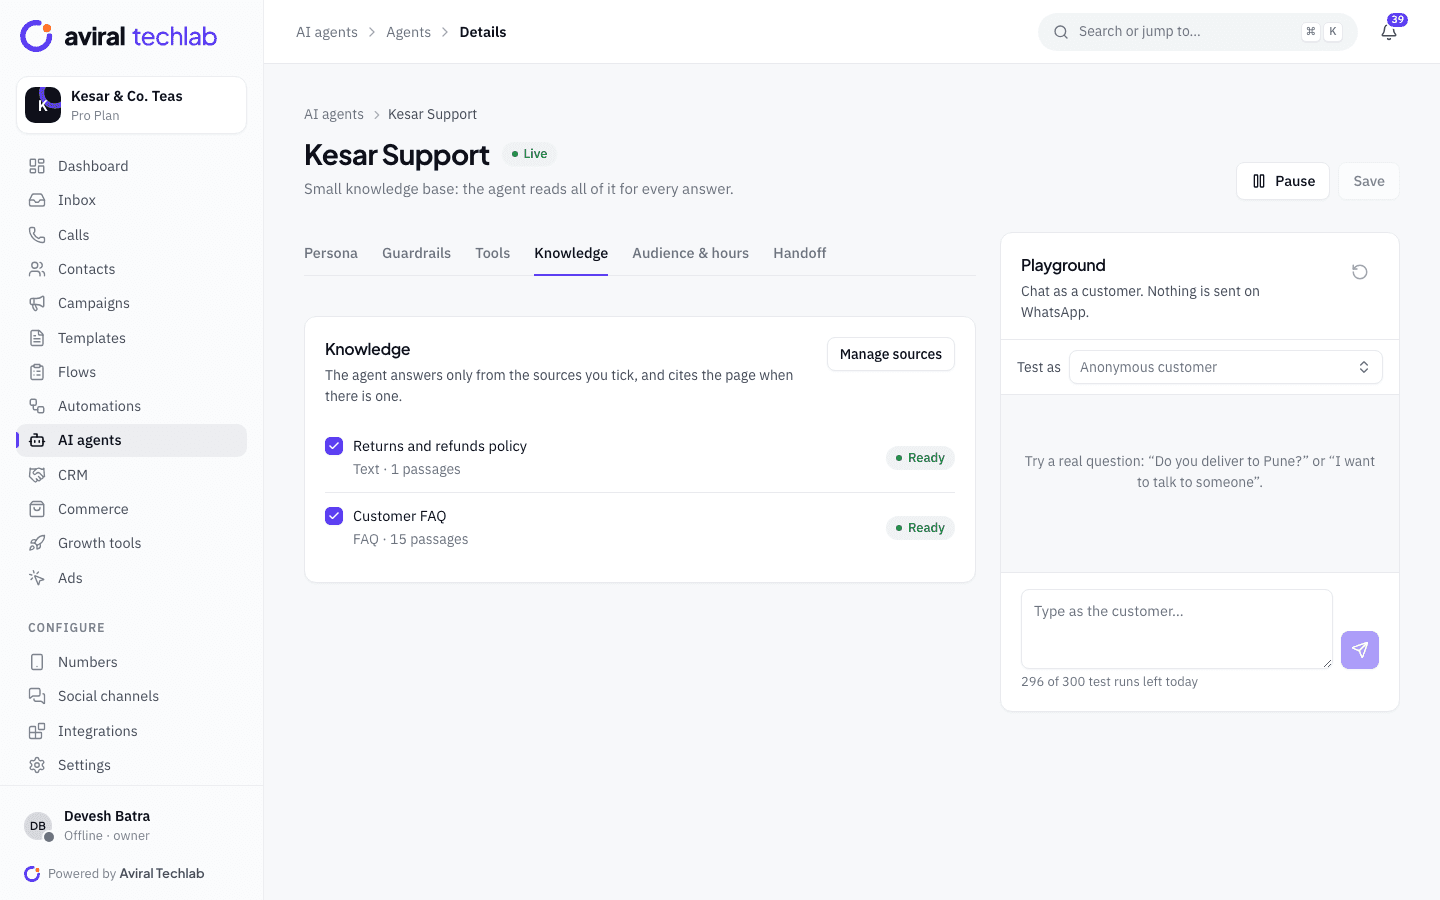Screen dimensions: 1440x900
Task: Open Devesh Batra profile name
Action: pos(107,816)
